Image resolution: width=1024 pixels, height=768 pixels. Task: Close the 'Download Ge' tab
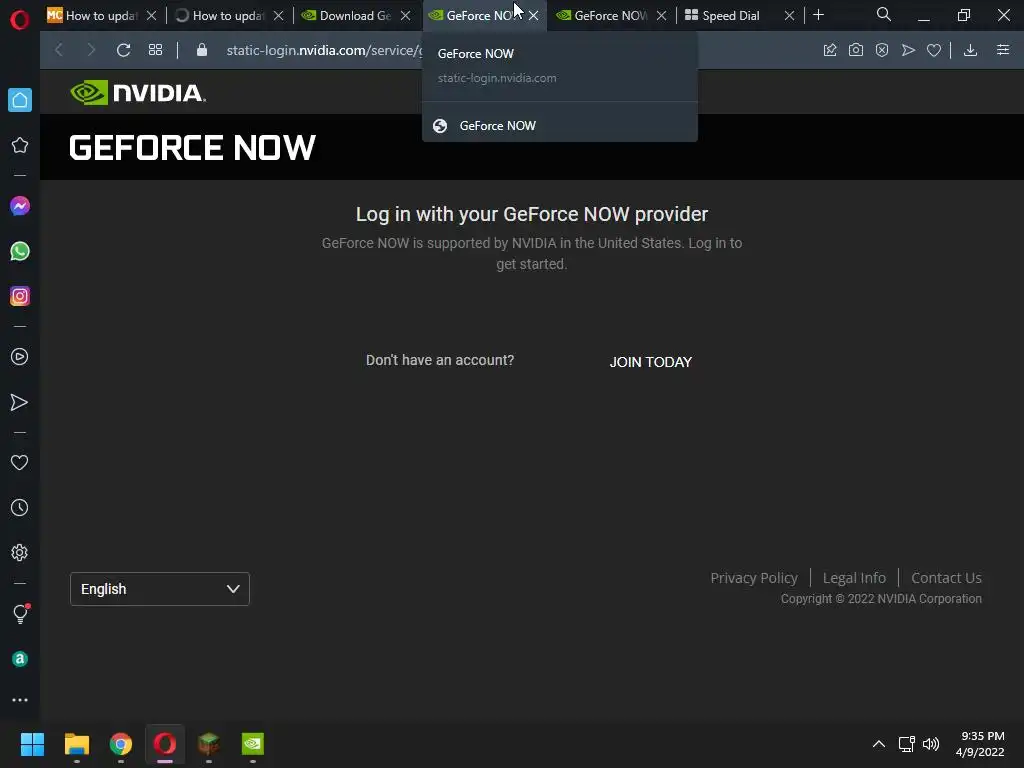(x=406, y=15)
